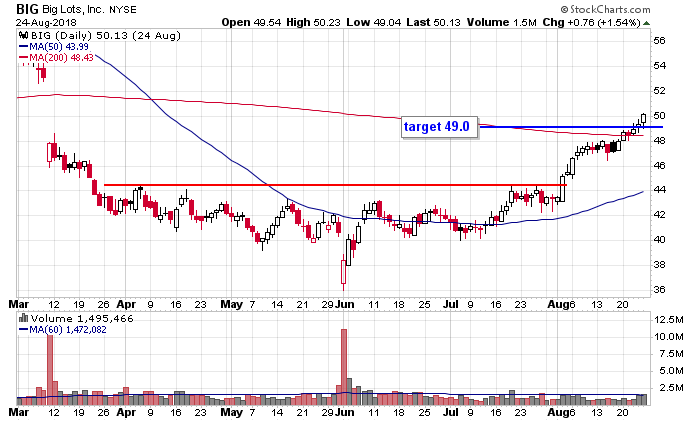Click the 44 price axis label
The image size is (700, 421).
[x=659, y=190]
